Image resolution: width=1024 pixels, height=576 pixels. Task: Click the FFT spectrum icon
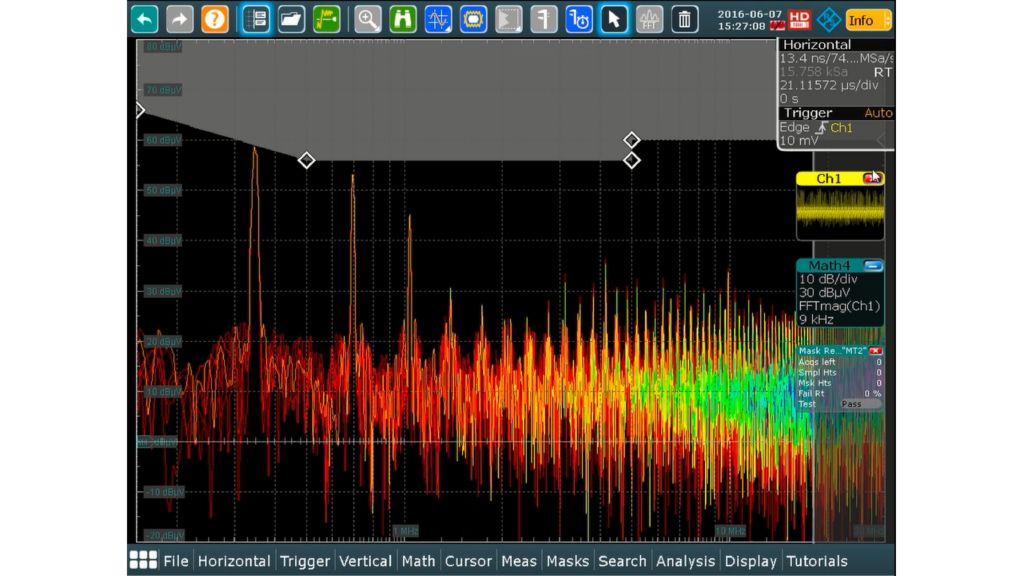649,20
